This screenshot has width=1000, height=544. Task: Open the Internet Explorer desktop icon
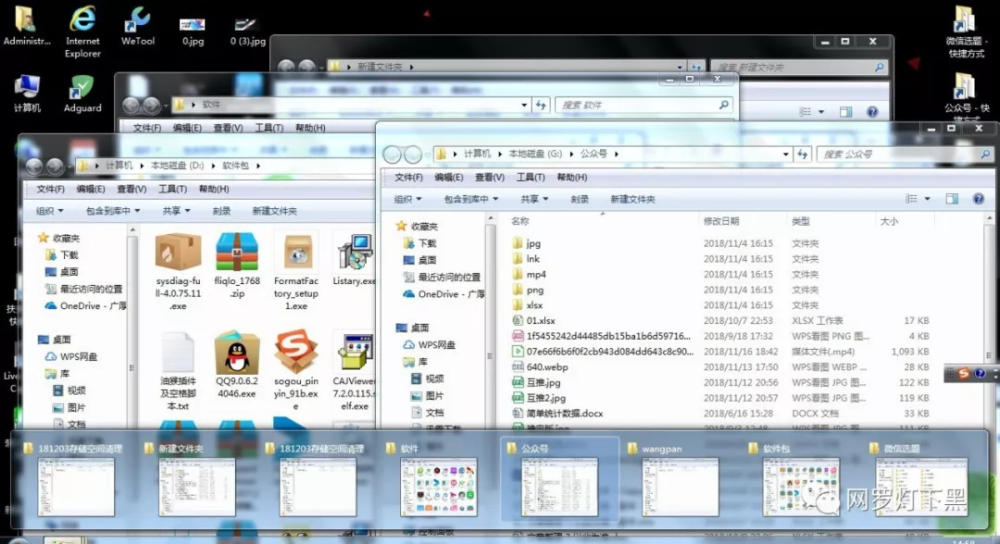coord(82,31)
